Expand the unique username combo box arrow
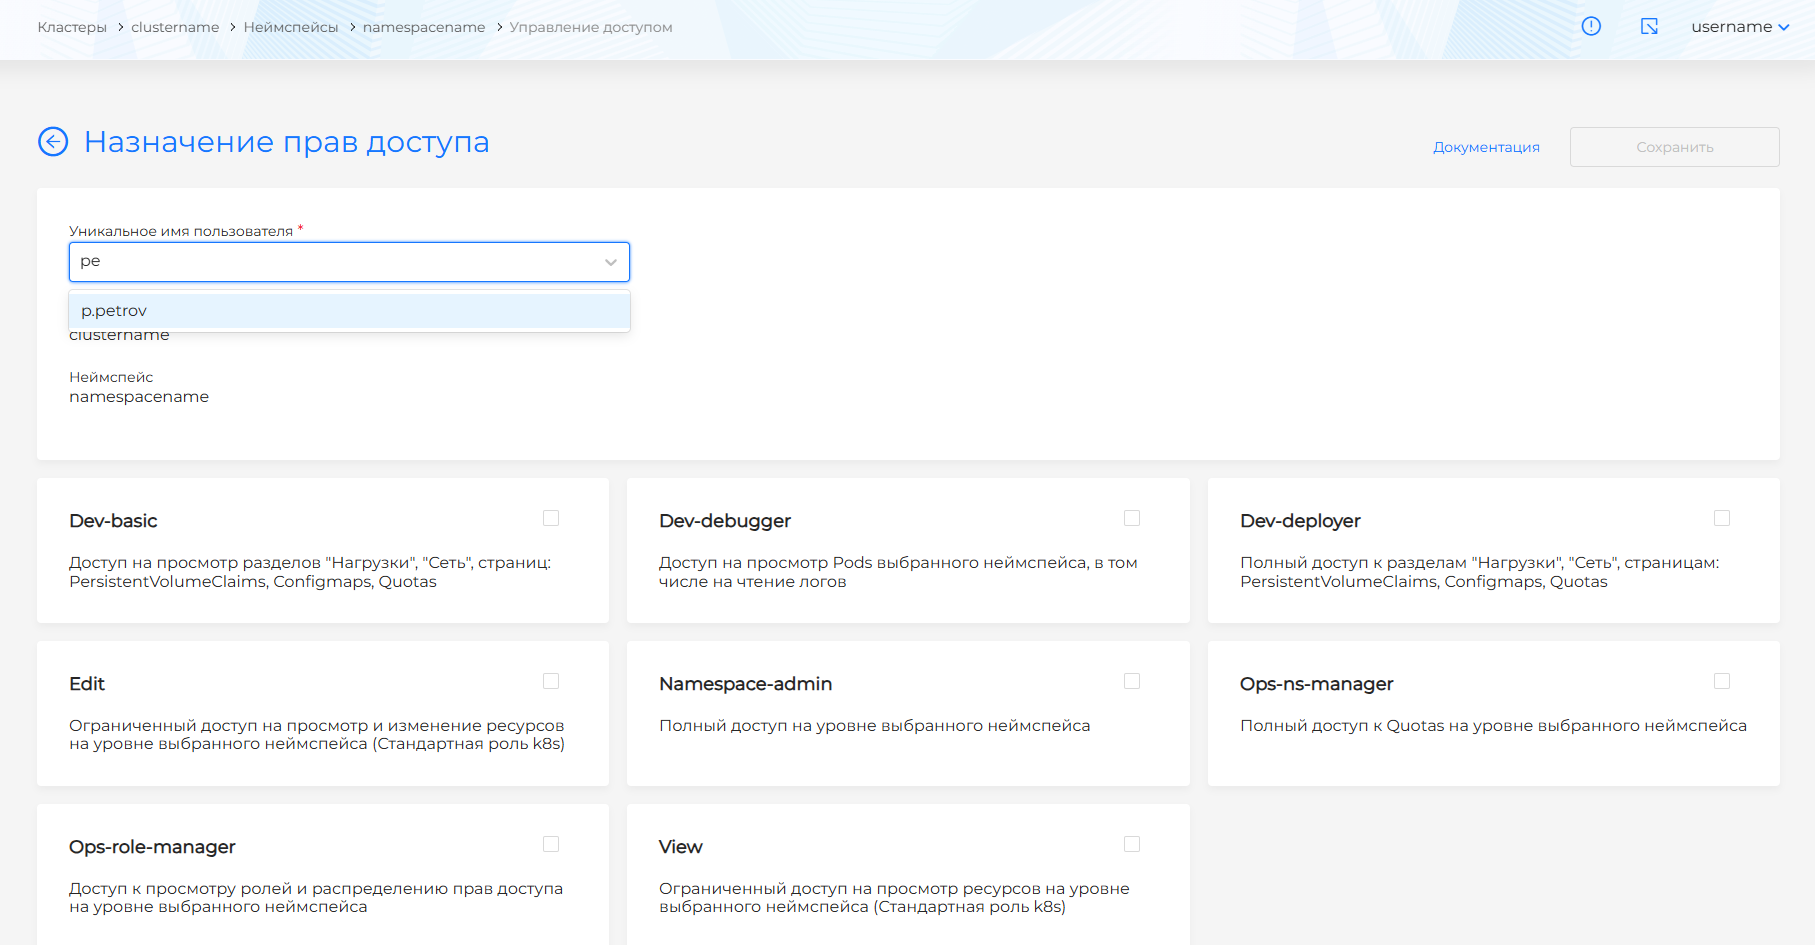The image size is (1815, 945). [x=610, y=262]
